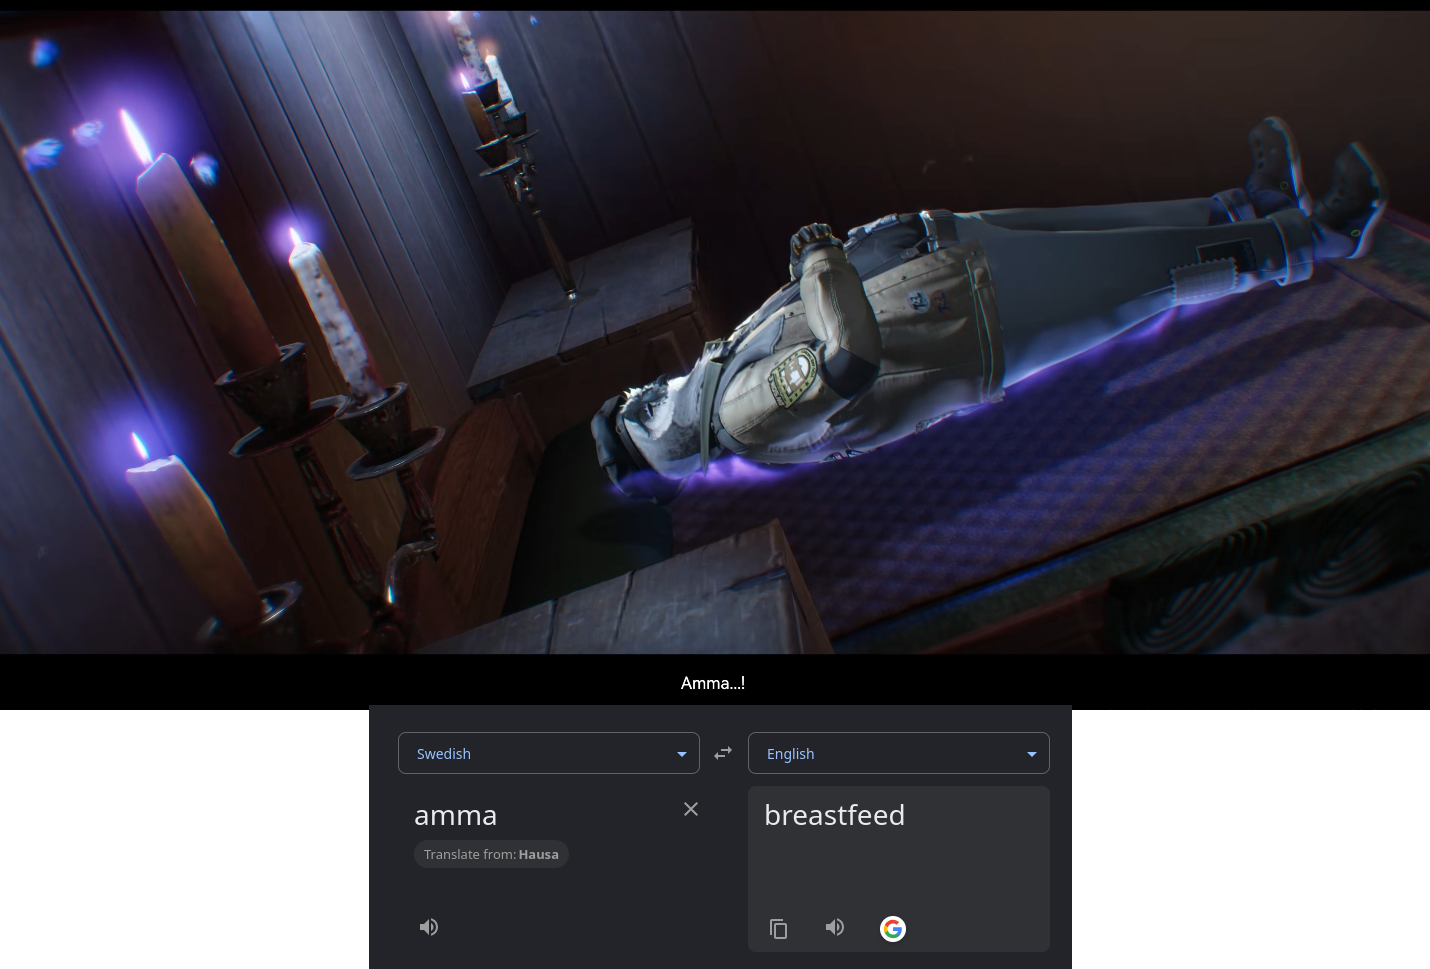Image resolution: width=1430 pixels, height=969 pixels.
Task: Clear the source text 'amma'
Action: pyautogui.click(x=691, y=809)
